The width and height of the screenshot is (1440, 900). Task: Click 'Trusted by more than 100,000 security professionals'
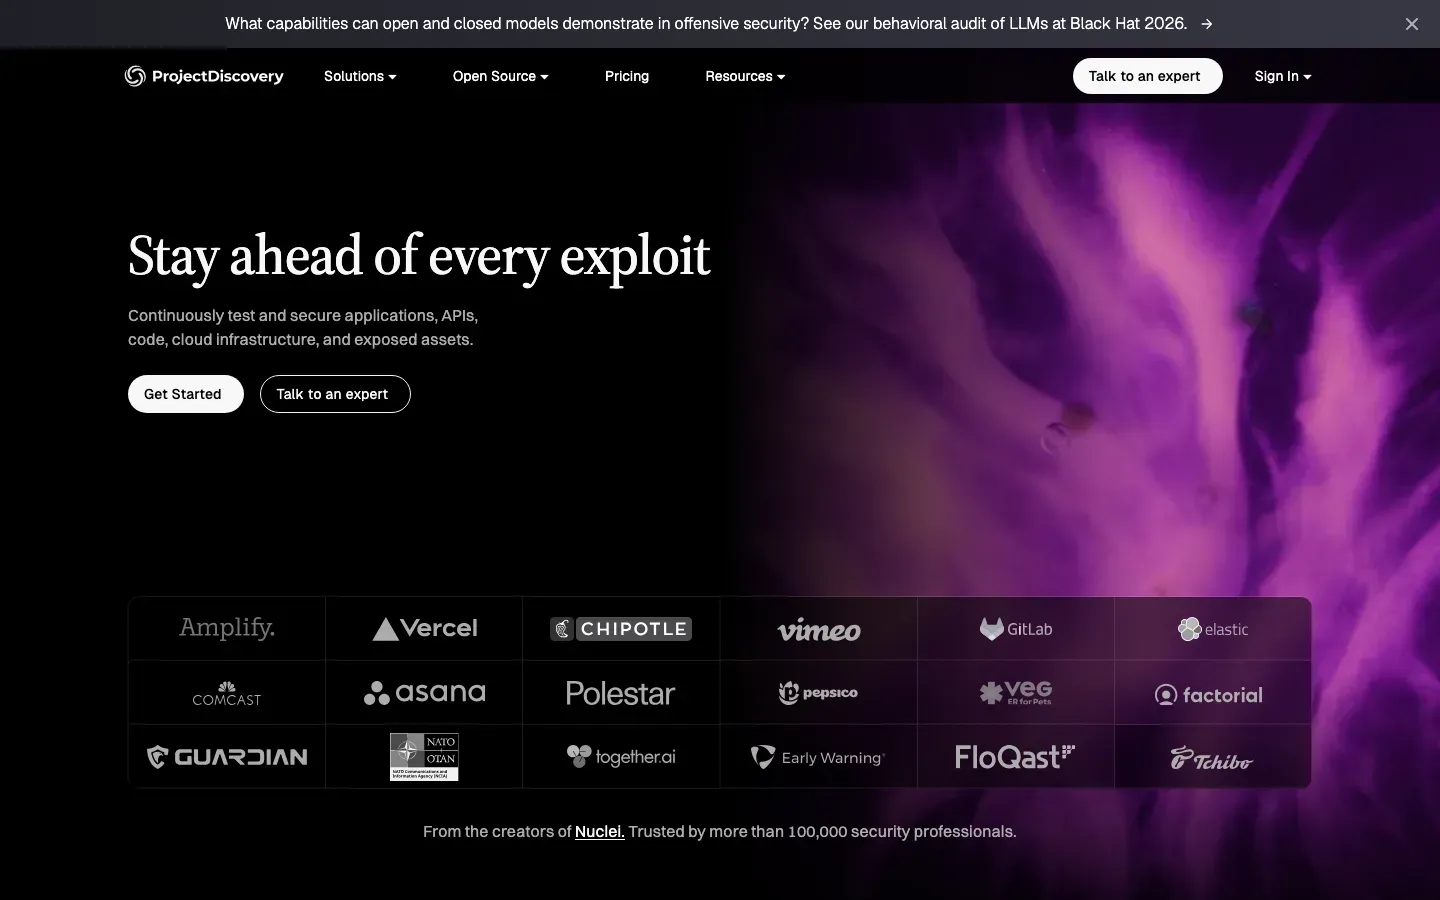click(822, 832)
